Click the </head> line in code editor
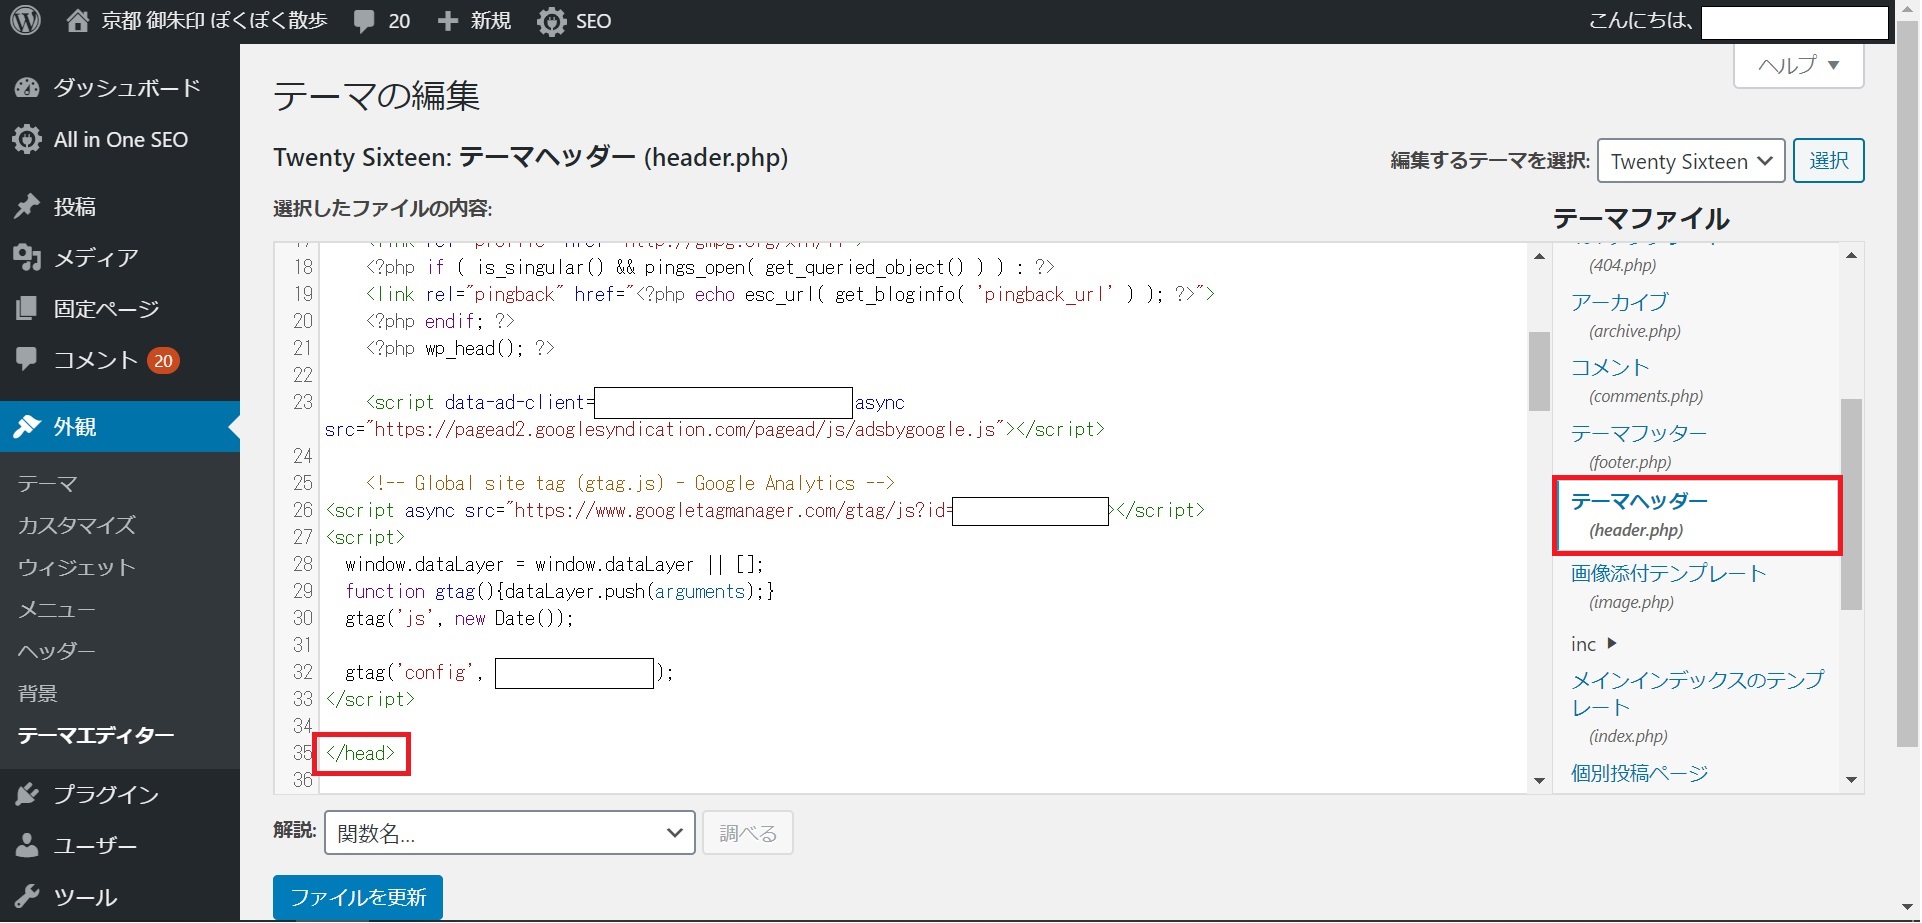Screen dimensions: 1922x923 [361, 753]
